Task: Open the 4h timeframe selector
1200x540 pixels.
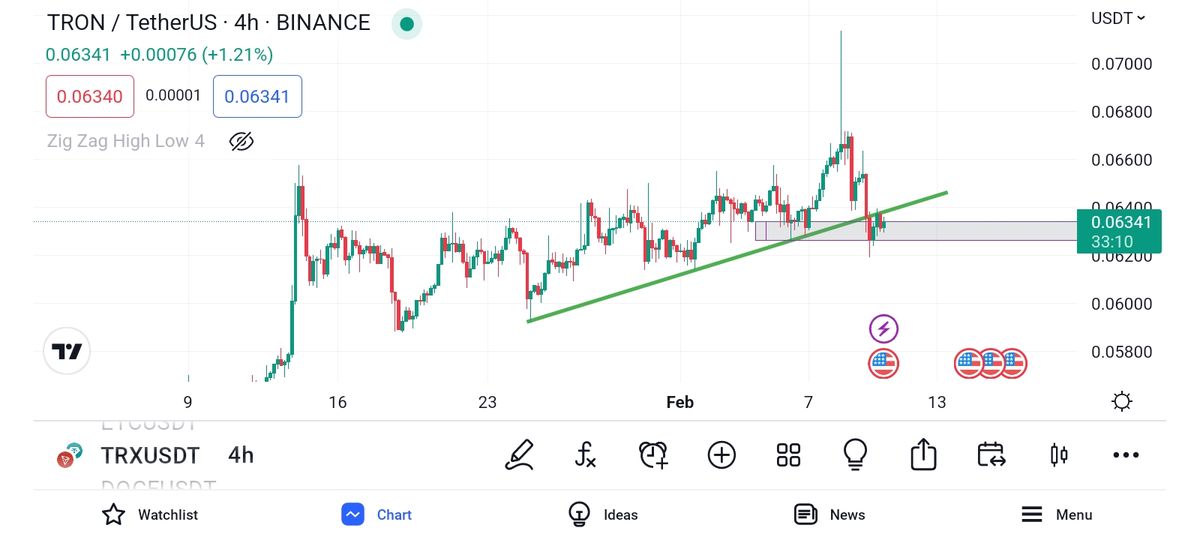Action: point(241,455)
